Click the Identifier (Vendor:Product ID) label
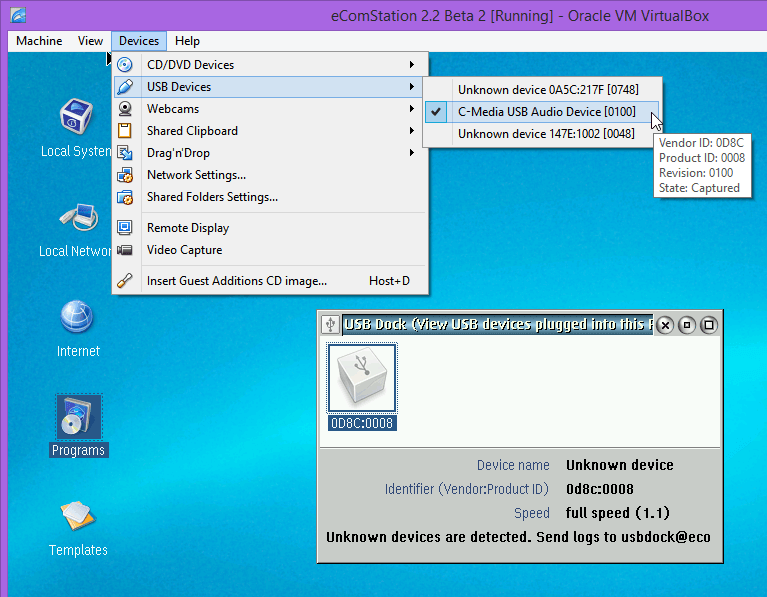This screenshot has height=597, width=767. pos(467,489)
